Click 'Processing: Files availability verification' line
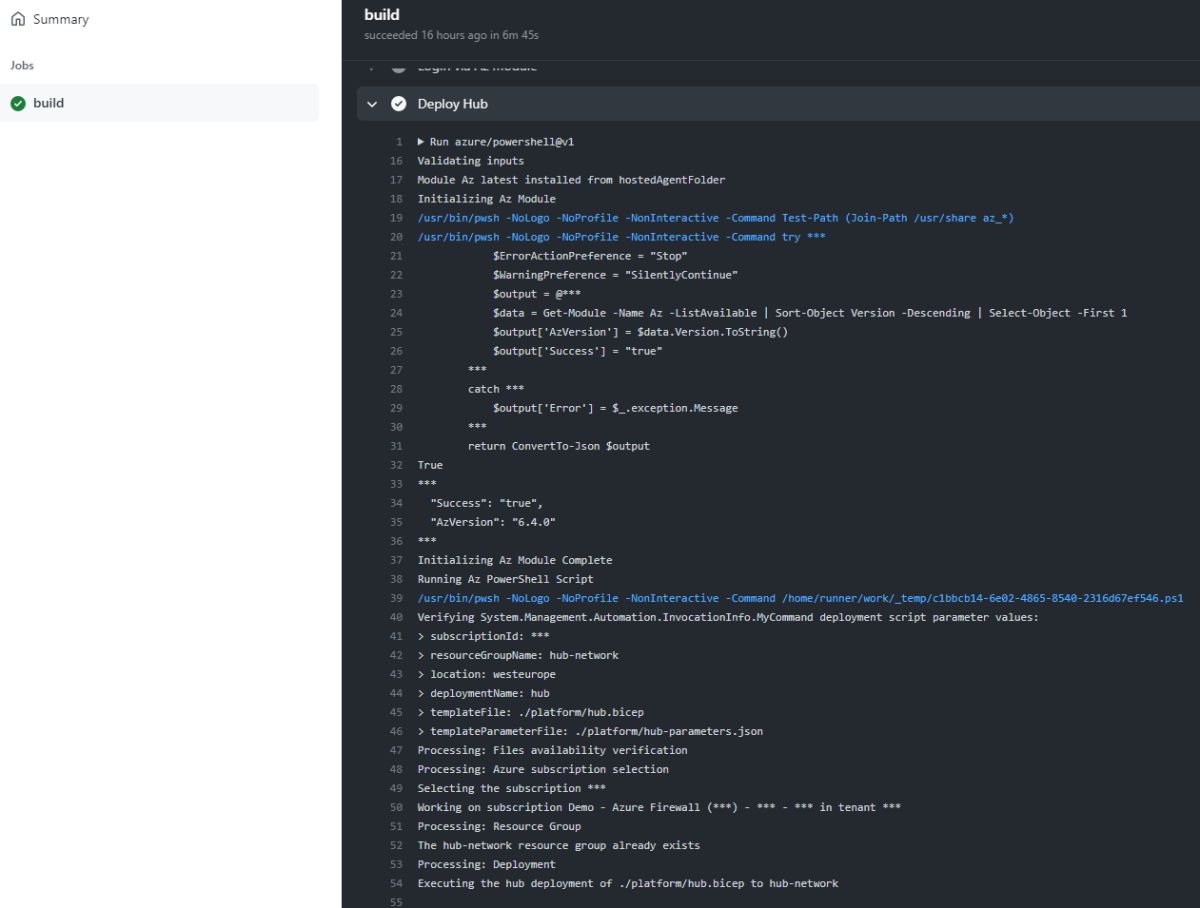The width and height of the screenshot is (1200, 908). coord(552,750)
